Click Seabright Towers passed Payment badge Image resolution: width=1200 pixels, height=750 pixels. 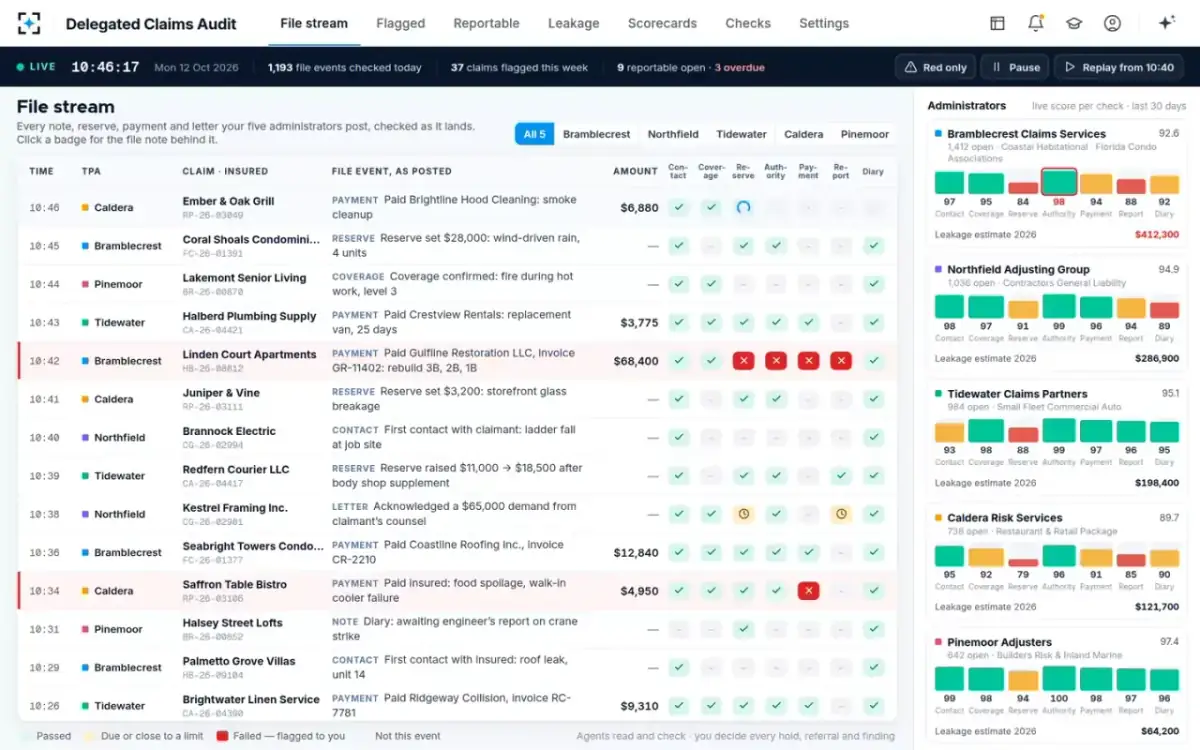click(x=809, y=552)
